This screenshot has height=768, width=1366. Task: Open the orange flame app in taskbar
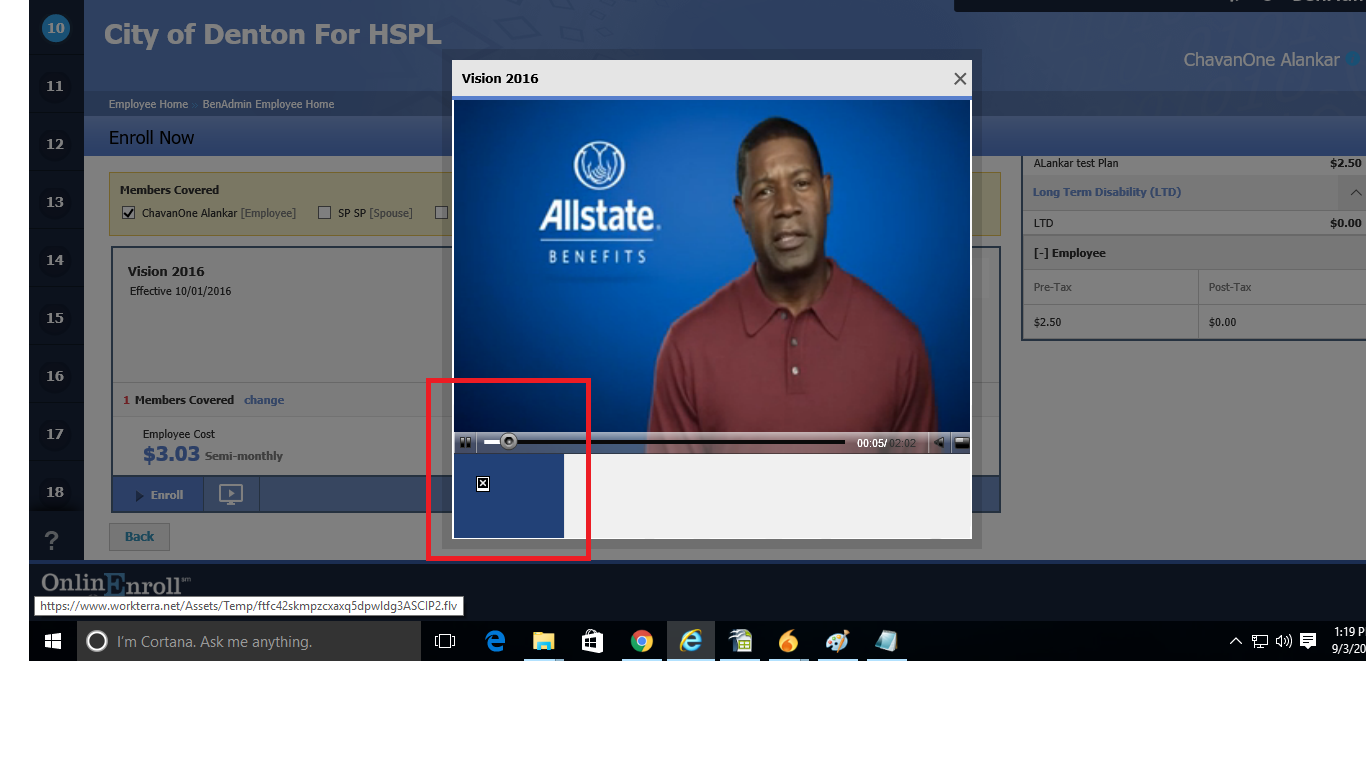tap(789, 641)
